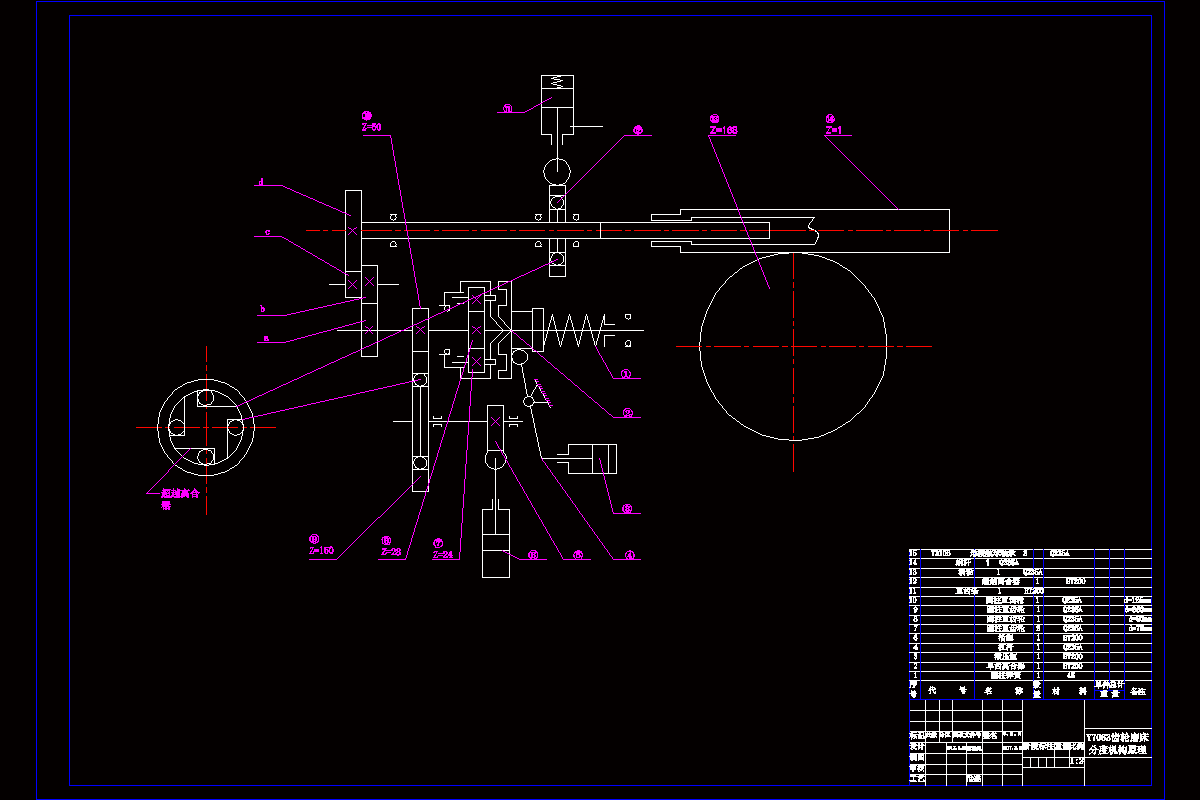Click the Z=168 gear label
The width and height of the screenshot is (1200, 800).
[x=724, y=130]
